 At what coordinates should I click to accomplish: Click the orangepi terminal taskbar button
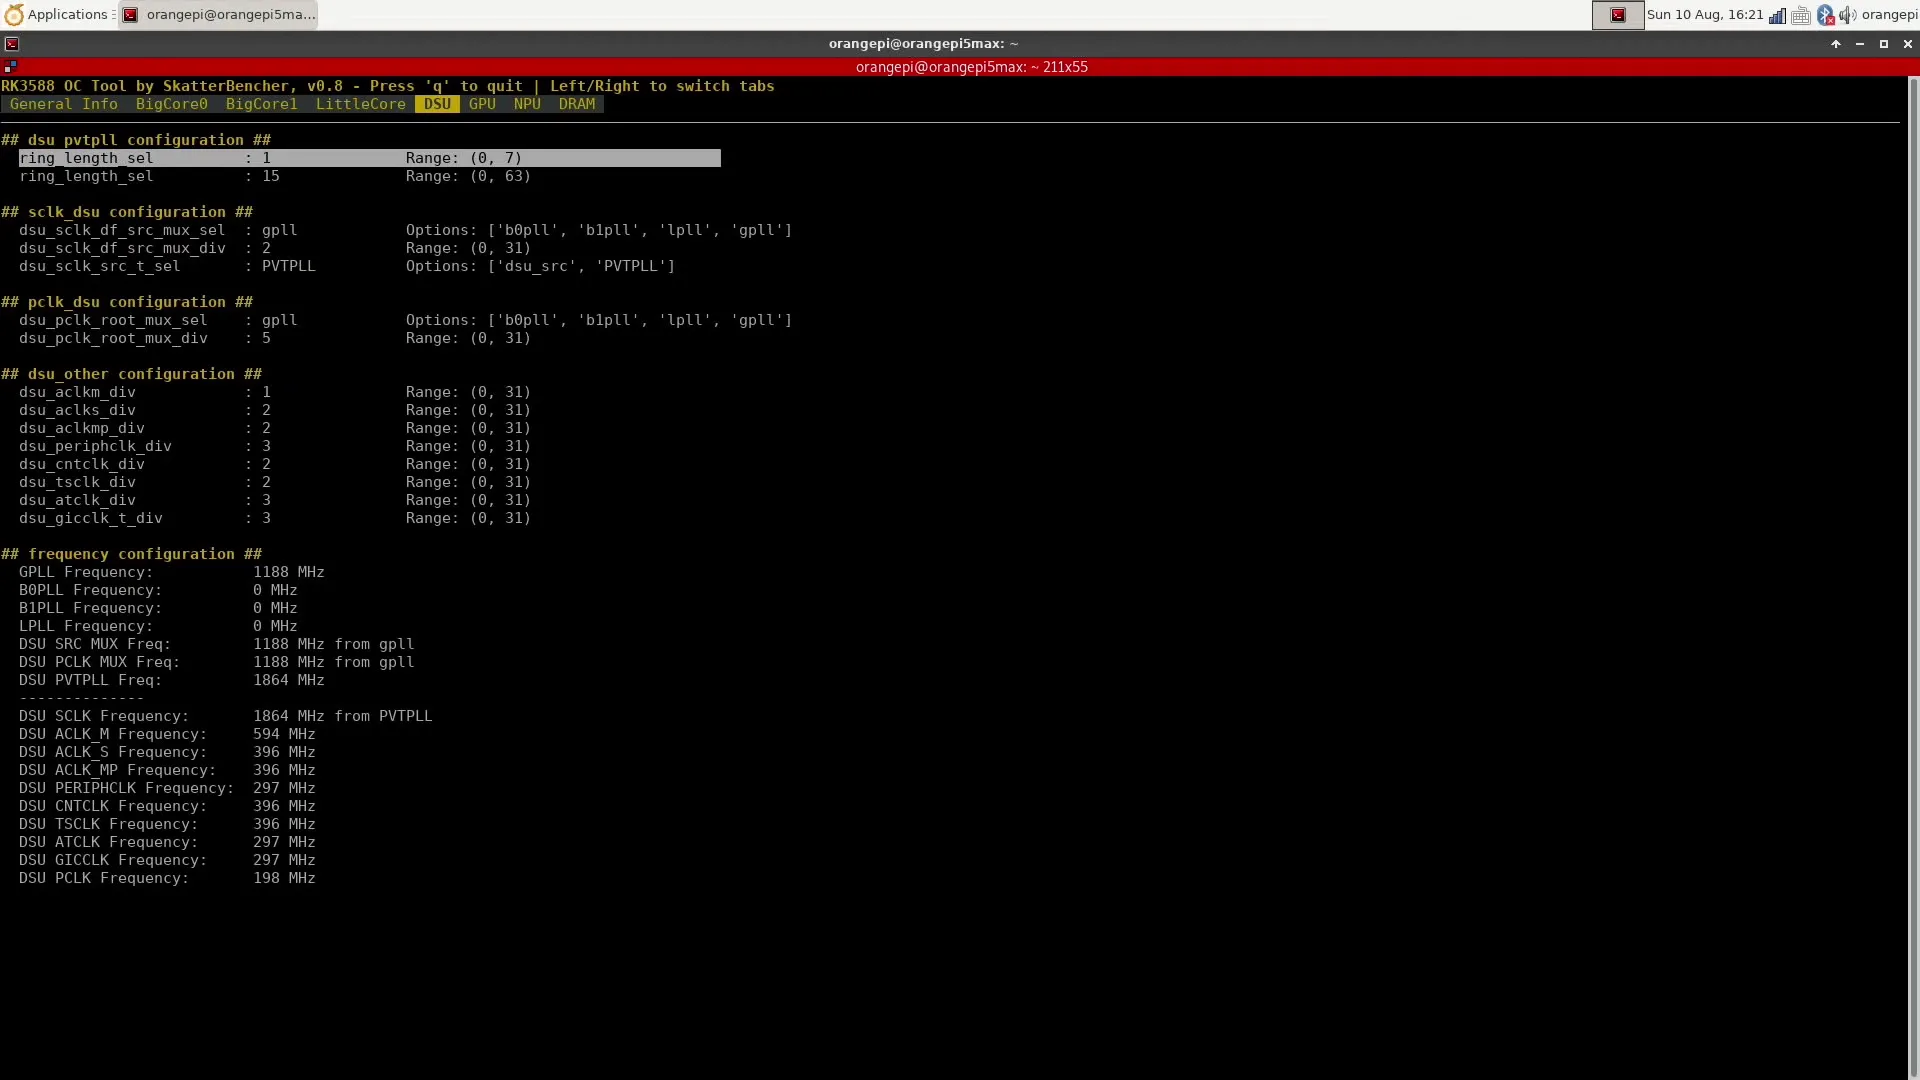[219, 15]
